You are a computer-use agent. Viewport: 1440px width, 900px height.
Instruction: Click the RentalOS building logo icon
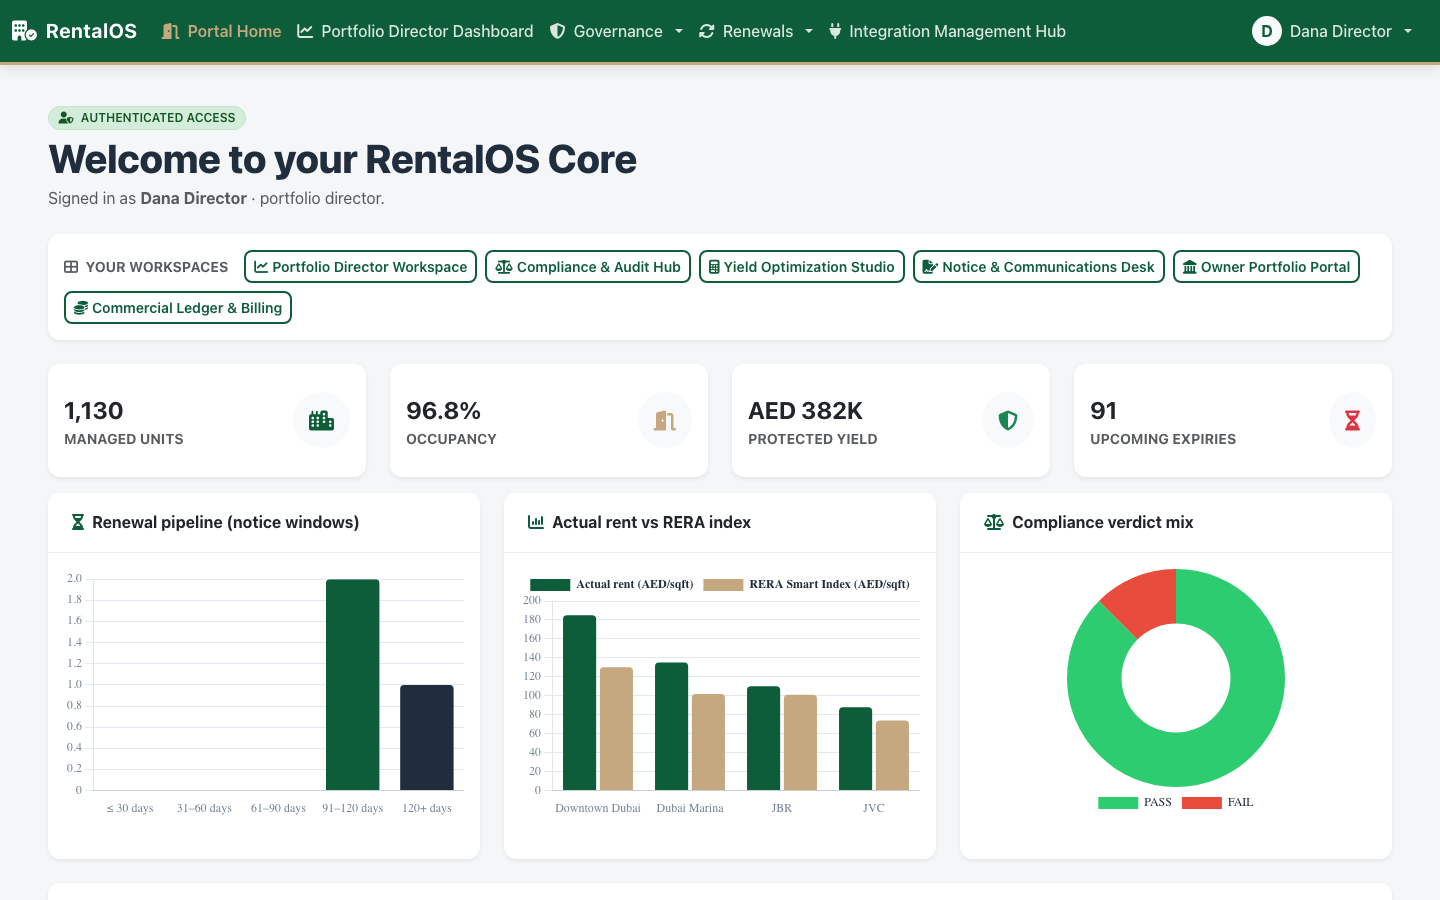24,31
